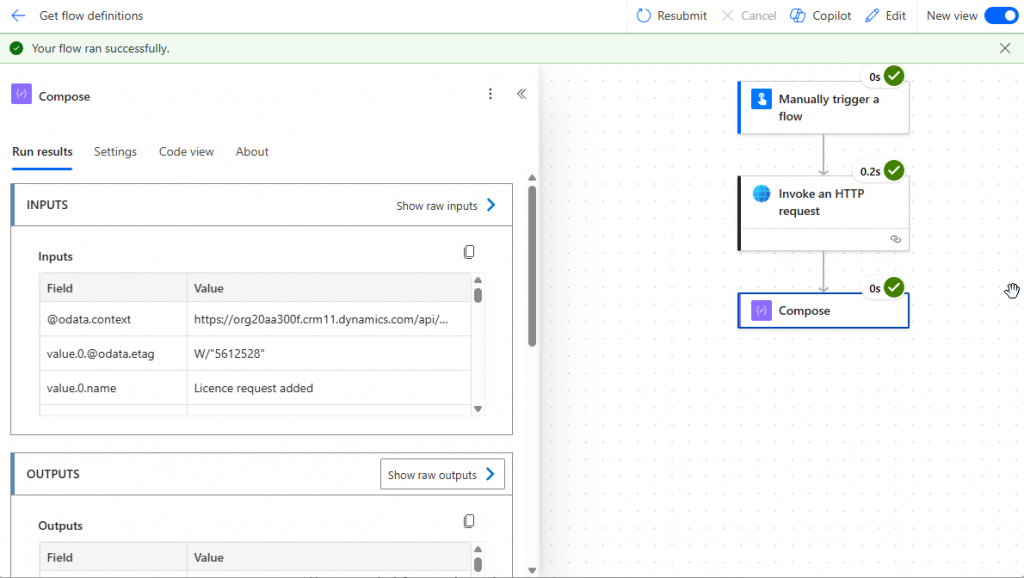Expand Show raw inputs
This screenshot has height=578, width=1024.
coord(446,205)
